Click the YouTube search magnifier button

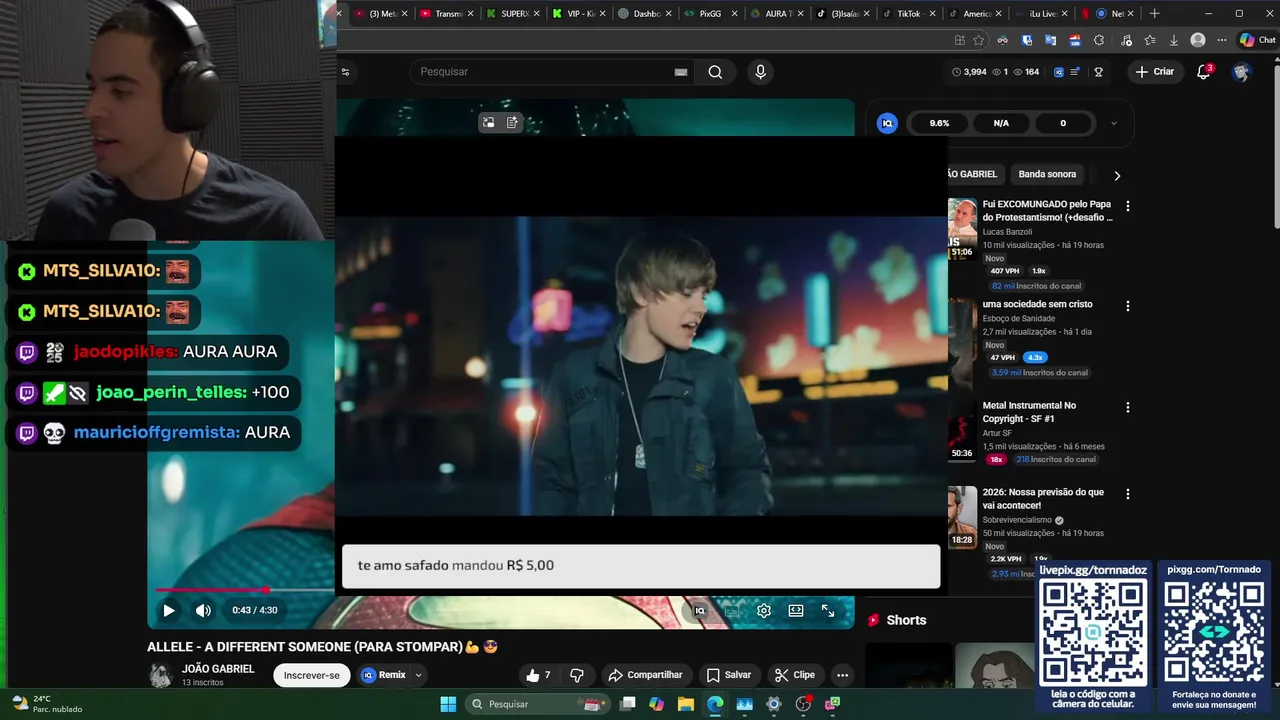pos(715,72)
